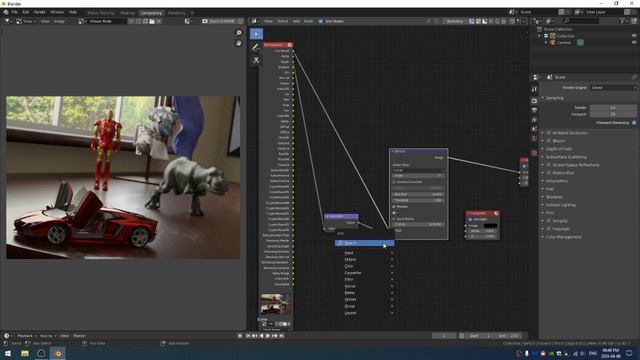
Task: Collapse the Collection tree arrow in outliner
Action: click(540, 36)
